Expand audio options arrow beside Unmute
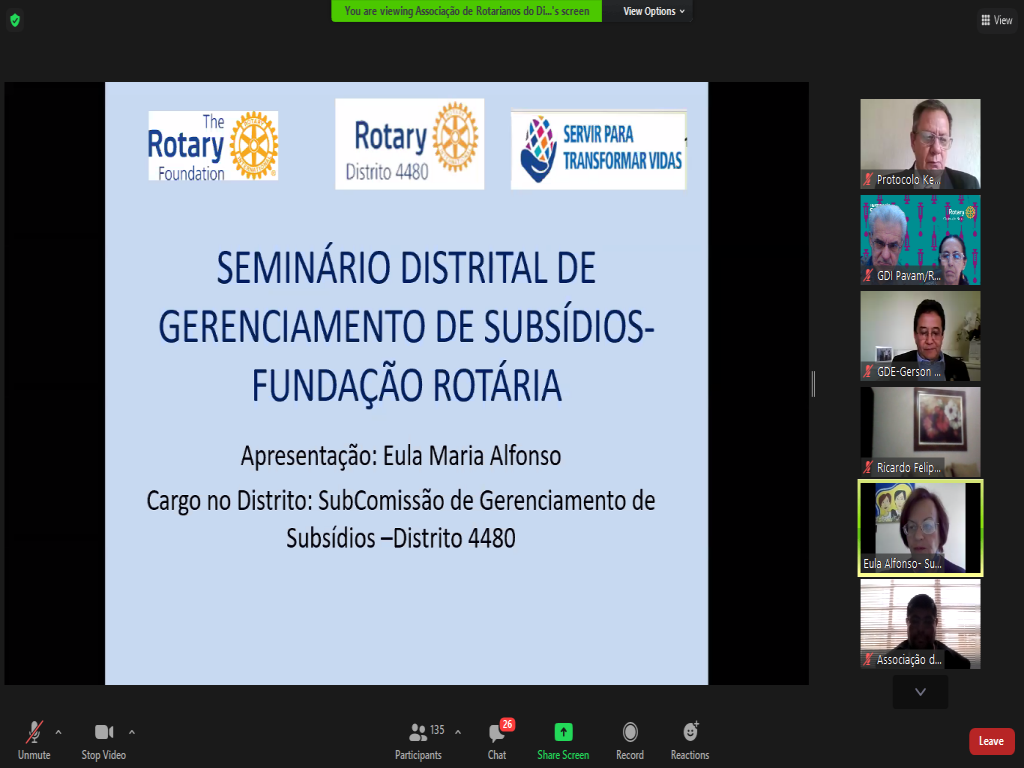This screenshot has width=1024, height=768. (x=58, y=731)
